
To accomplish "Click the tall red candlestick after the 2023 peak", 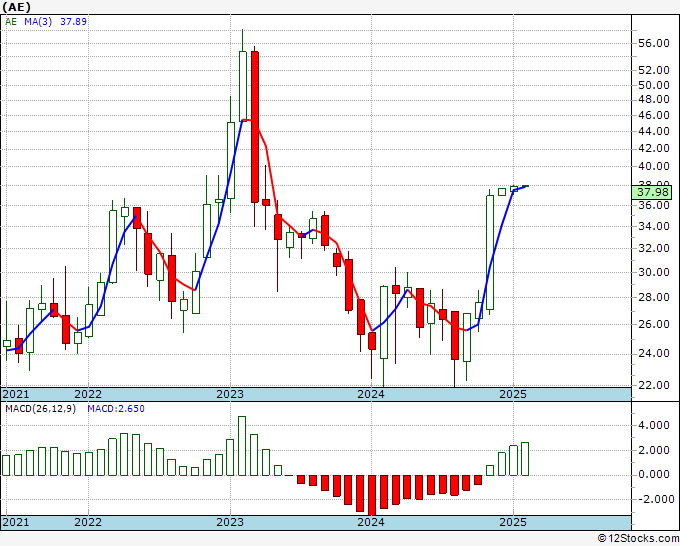I will 255,127.
